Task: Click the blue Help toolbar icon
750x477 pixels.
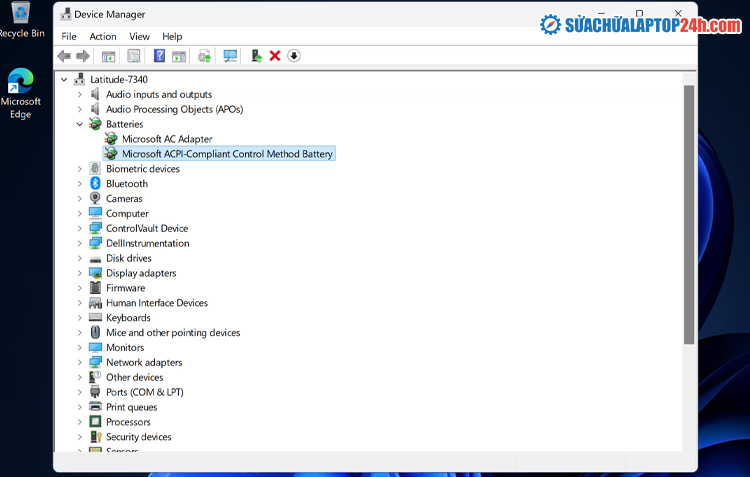Action: click(159, 56)
